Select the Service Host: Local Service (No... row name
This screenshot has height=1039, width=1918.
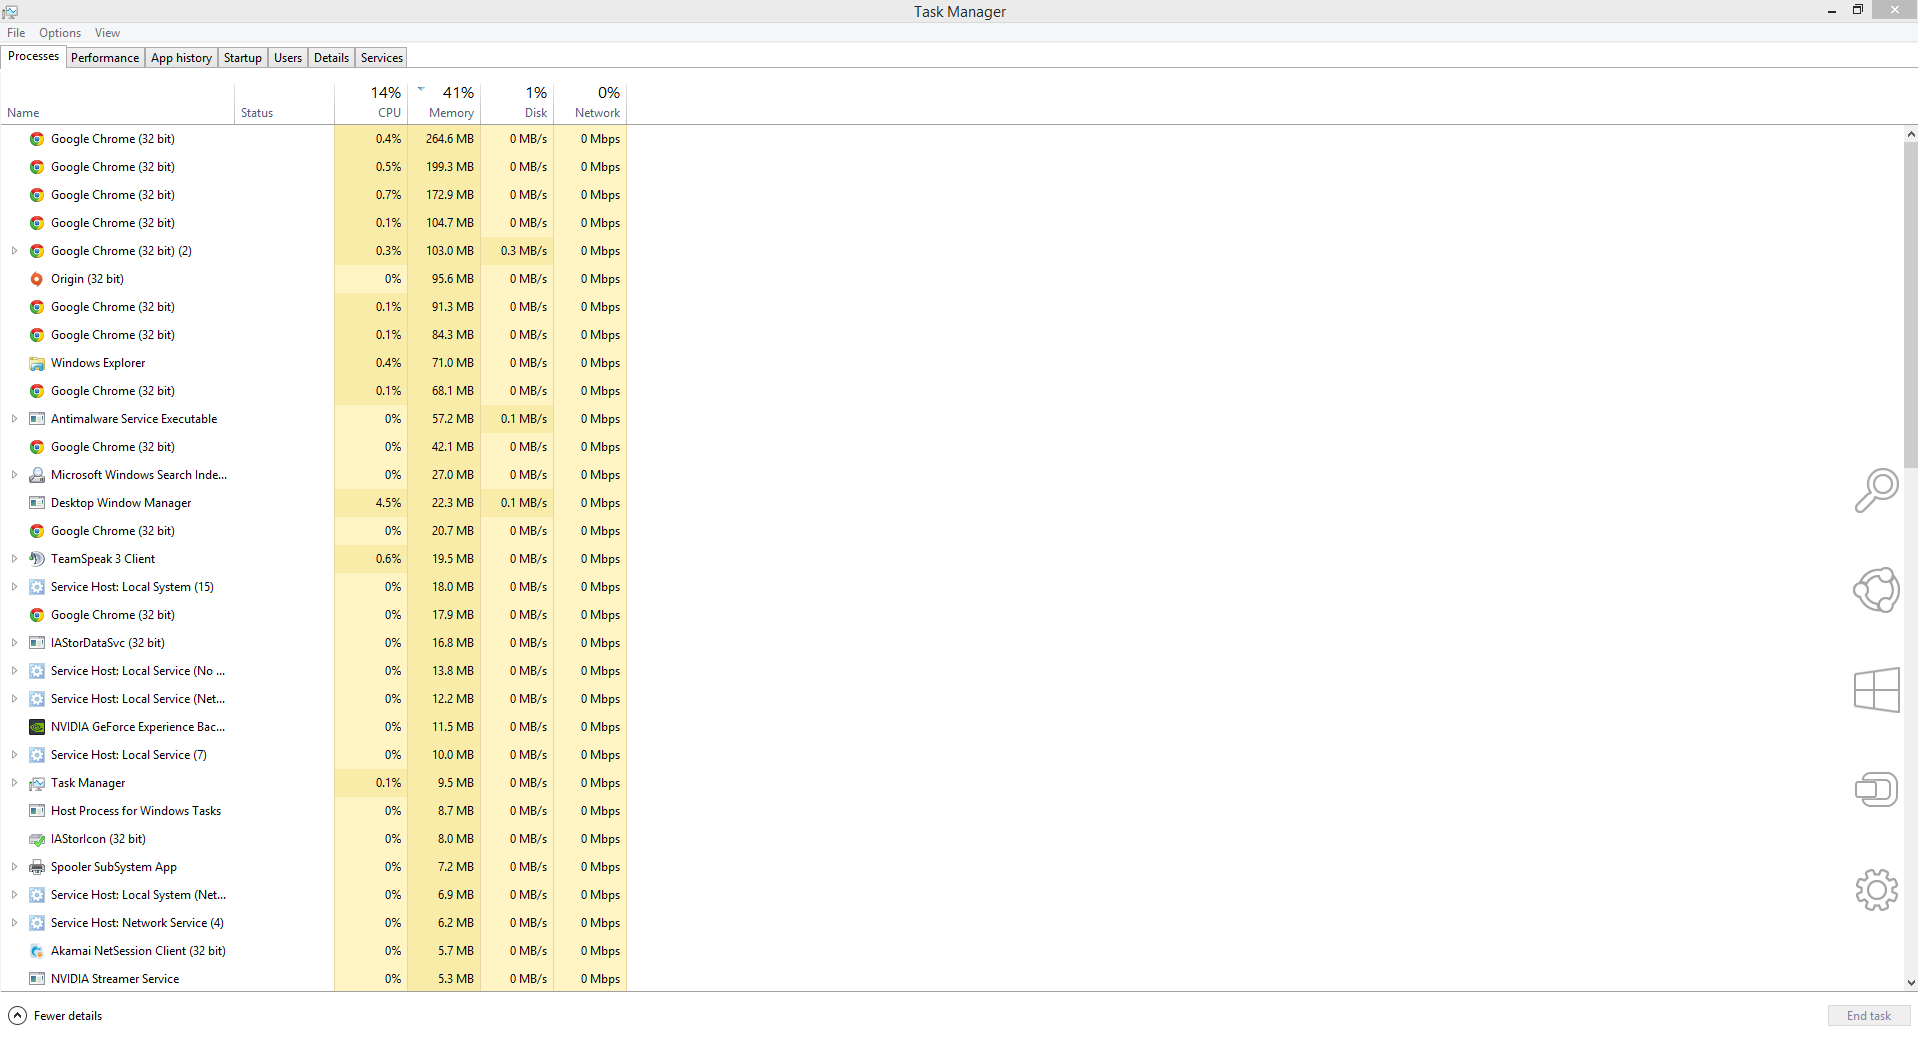[x=138, y=671]
